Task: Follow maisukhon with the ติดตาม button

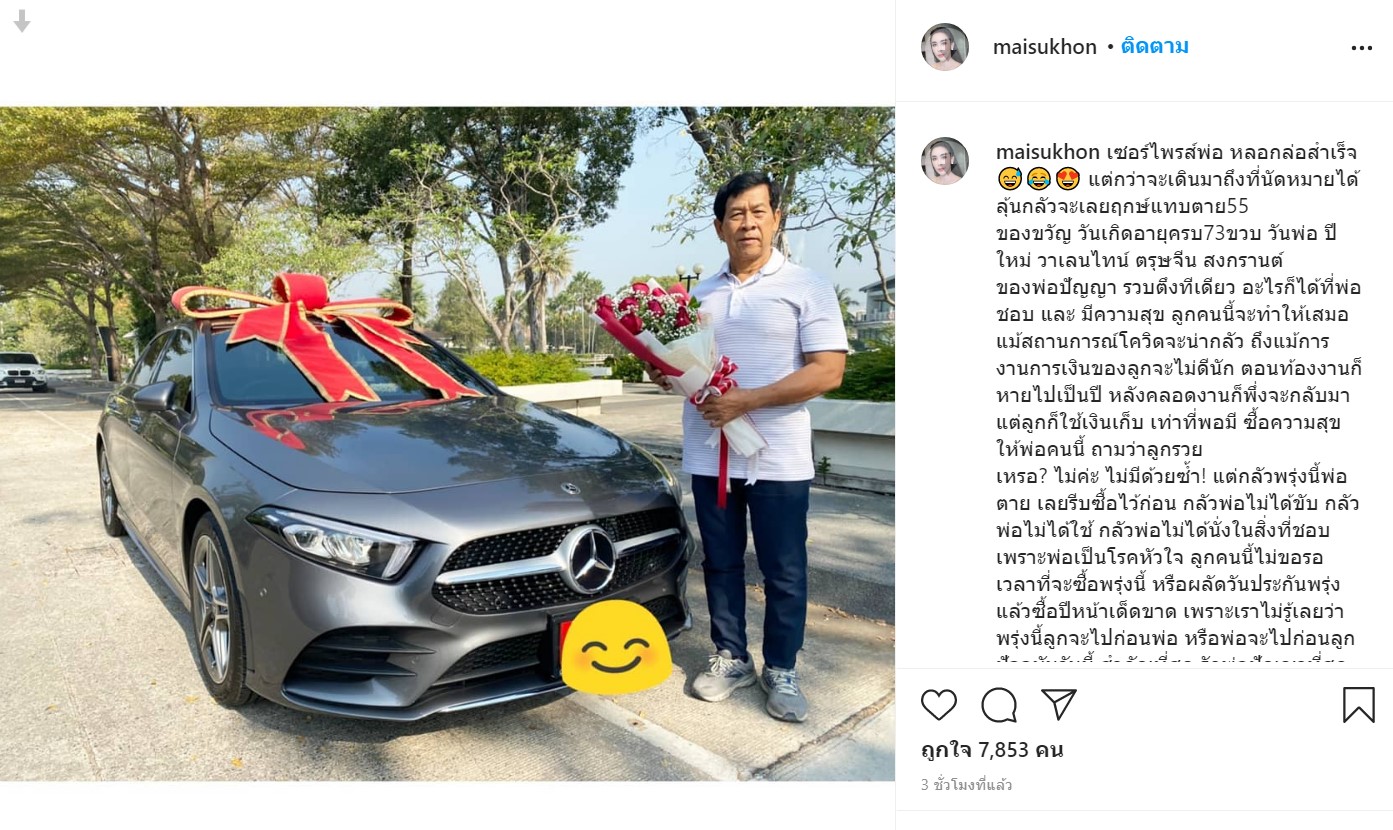Action: tap(1155, 47)
